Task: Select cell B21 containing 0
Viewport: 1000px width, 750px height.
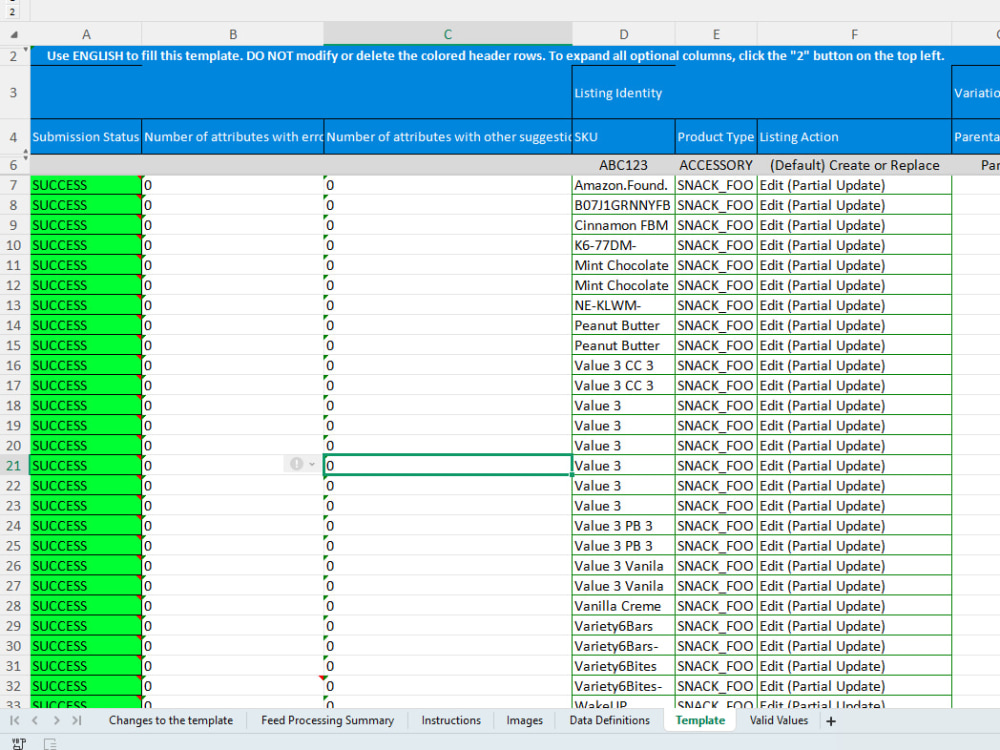Action: coord(233,466)
